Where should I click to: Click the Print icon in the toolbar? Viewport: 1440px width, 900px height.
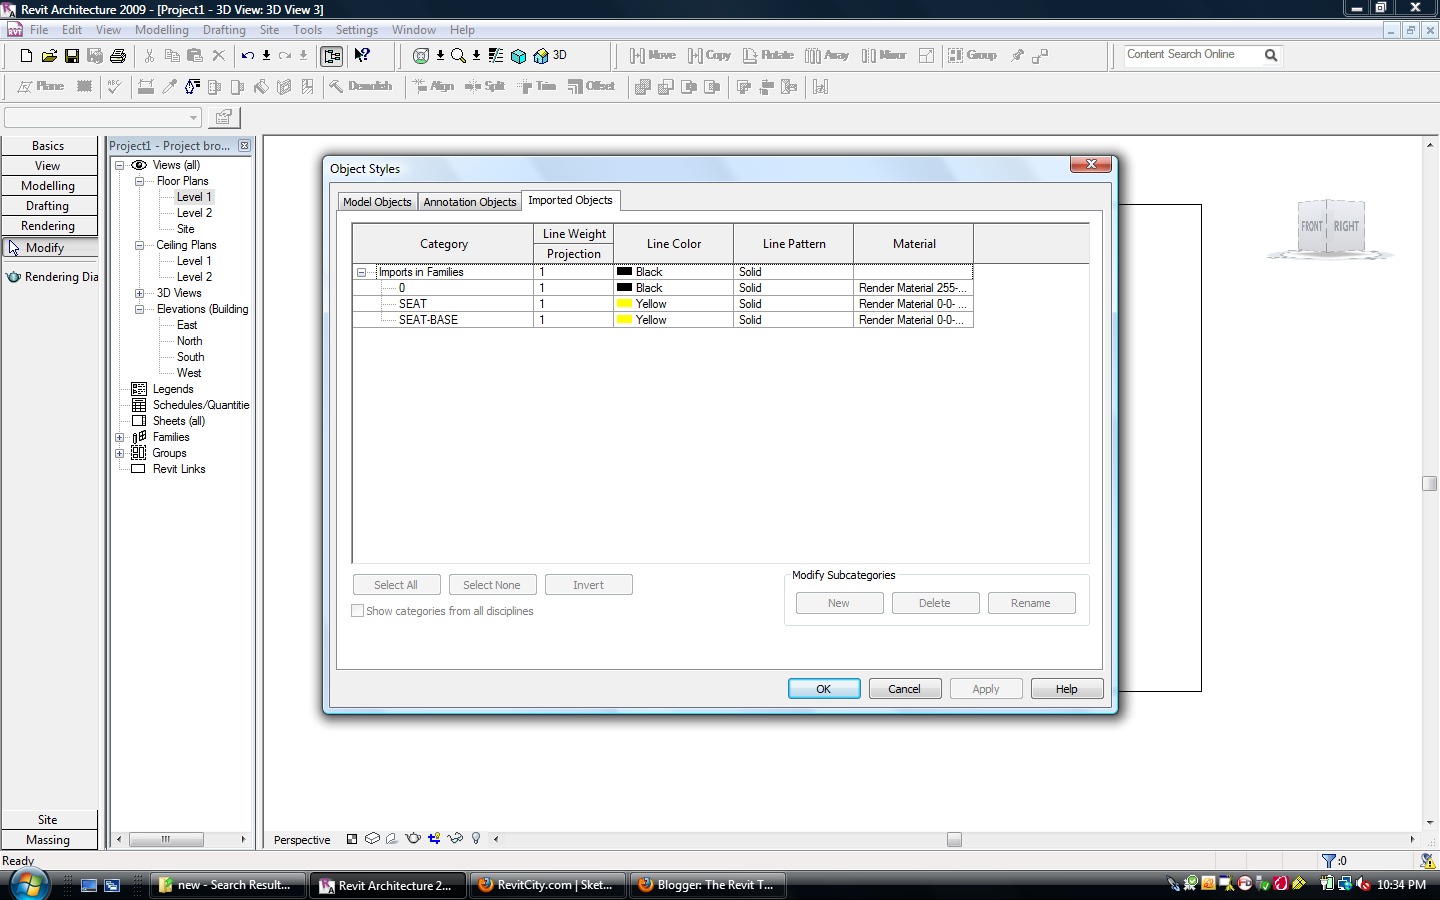118,56
